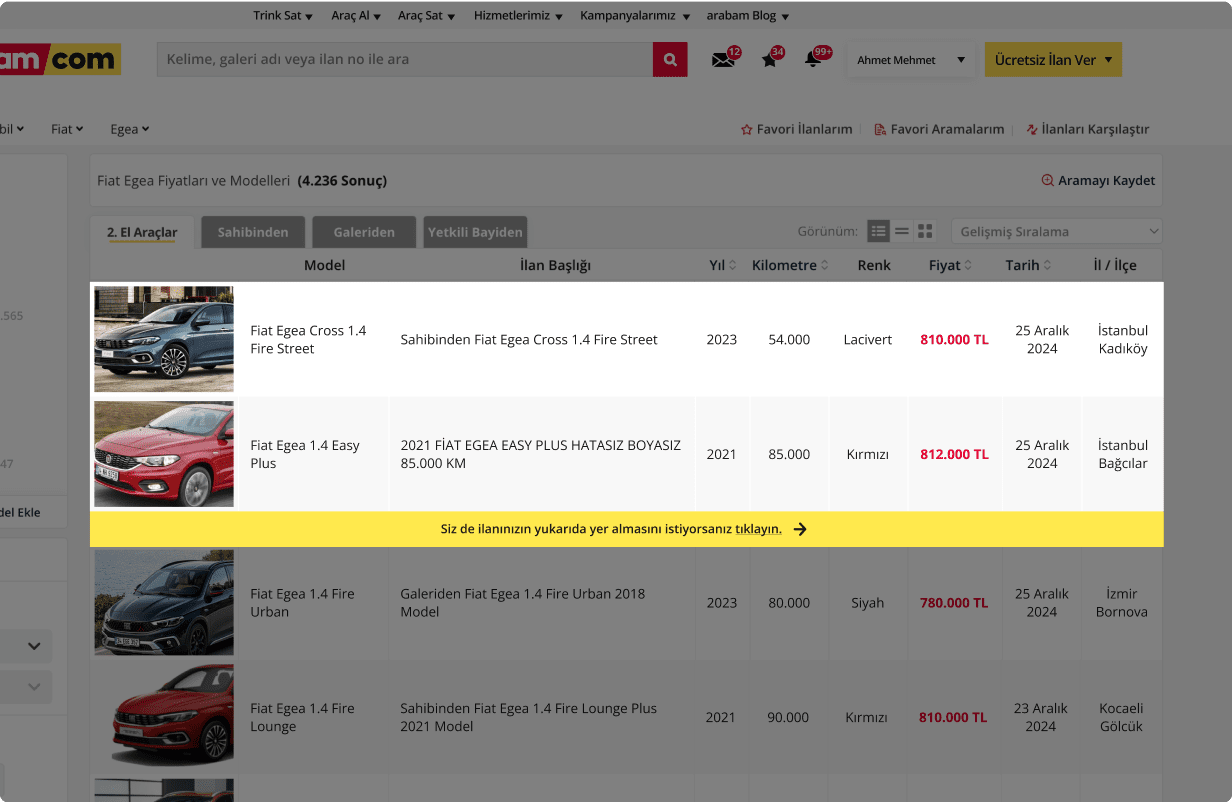Screen dimensions: 1232x802
Task: Click Galeriden Fiat Egea 1.4 Fire Urban title
Action: pos(522,603)
